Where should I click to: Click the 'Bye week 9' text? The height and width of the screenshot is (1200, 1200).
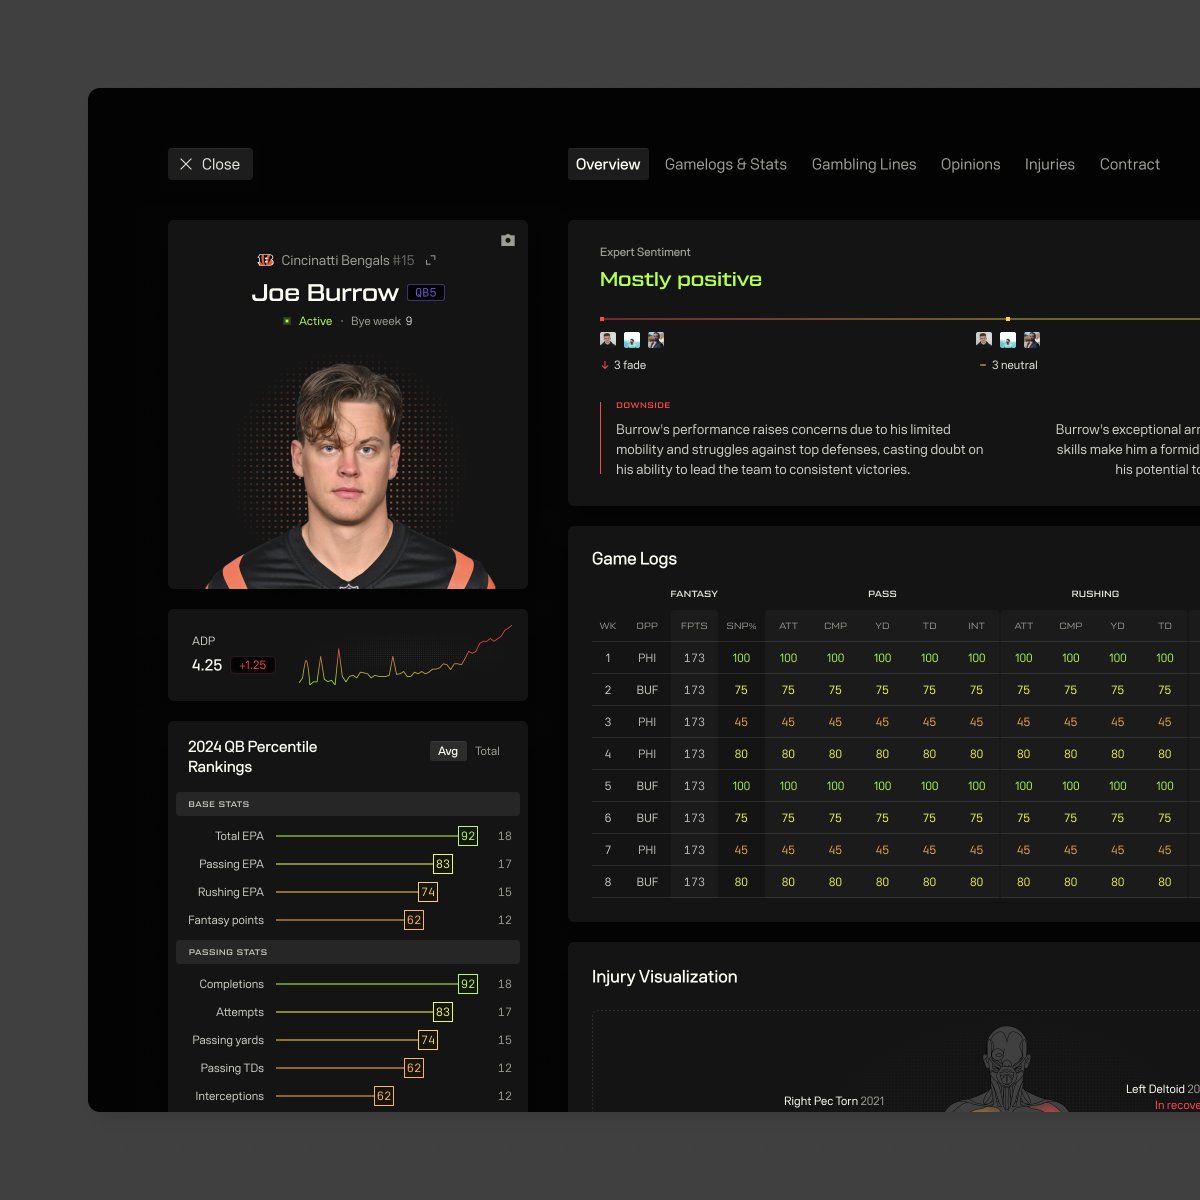click(x=381, y=321)
